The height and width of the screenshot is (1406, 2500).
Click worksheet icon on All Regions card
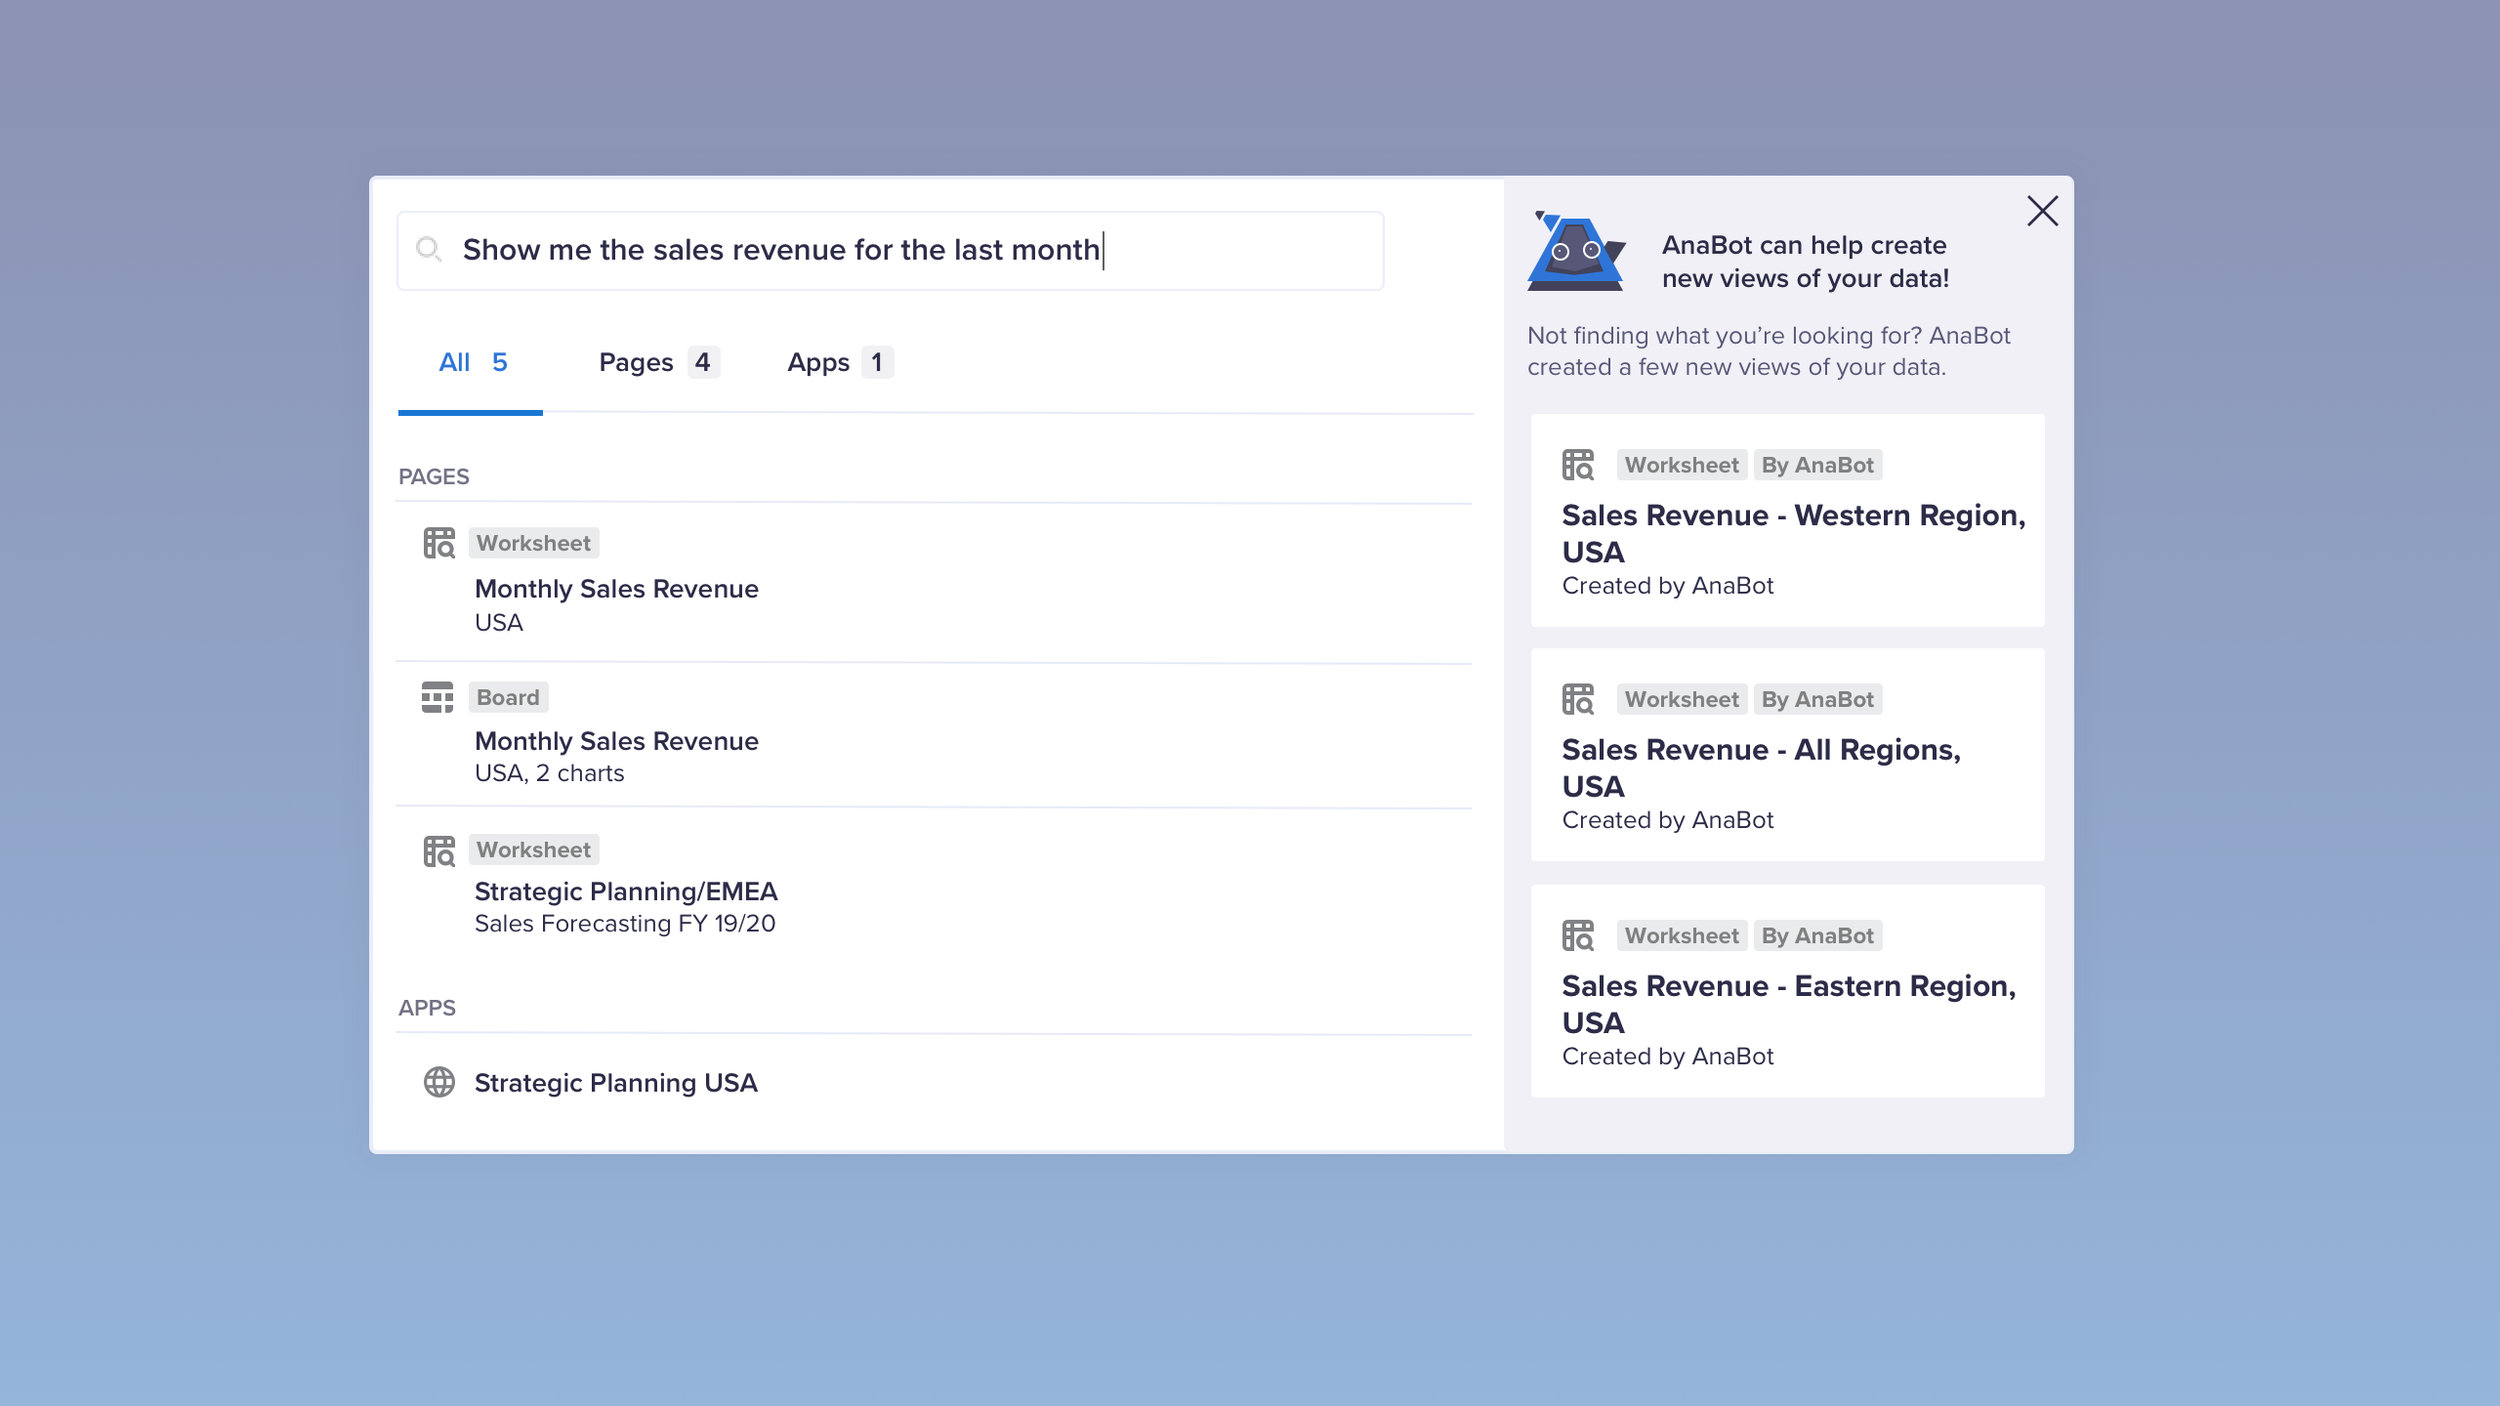pos(1578,699)
